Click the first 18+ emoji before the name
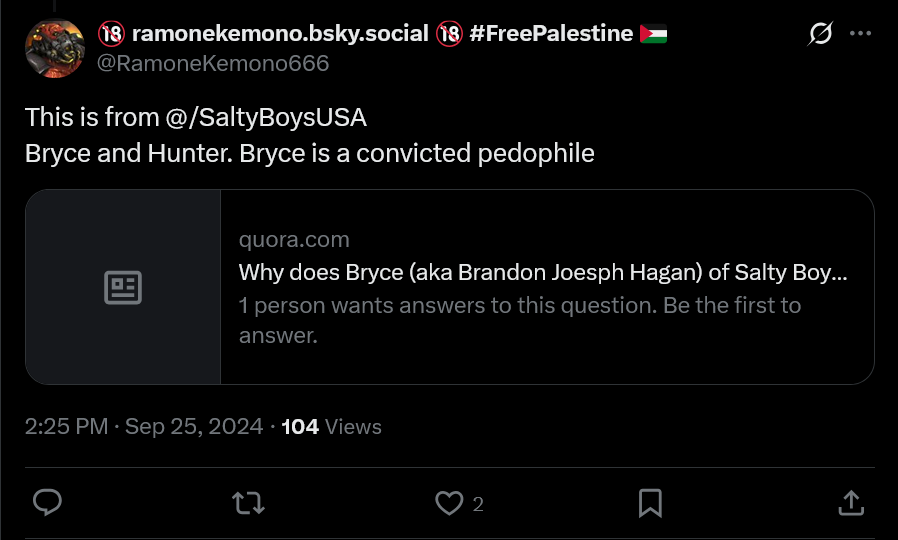Image resolution: width=898 pixels, height=540 pixels. [110, 34]
